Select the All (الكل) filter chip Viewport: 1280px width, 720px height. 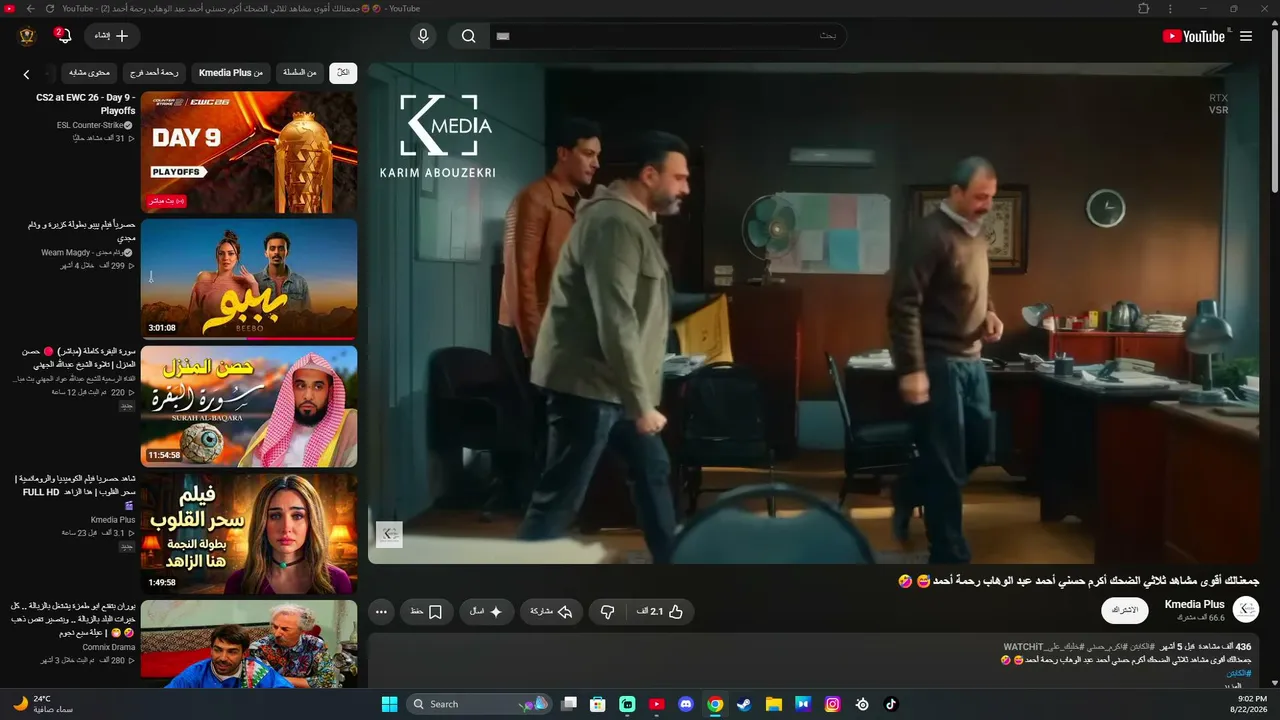[343, 73]
